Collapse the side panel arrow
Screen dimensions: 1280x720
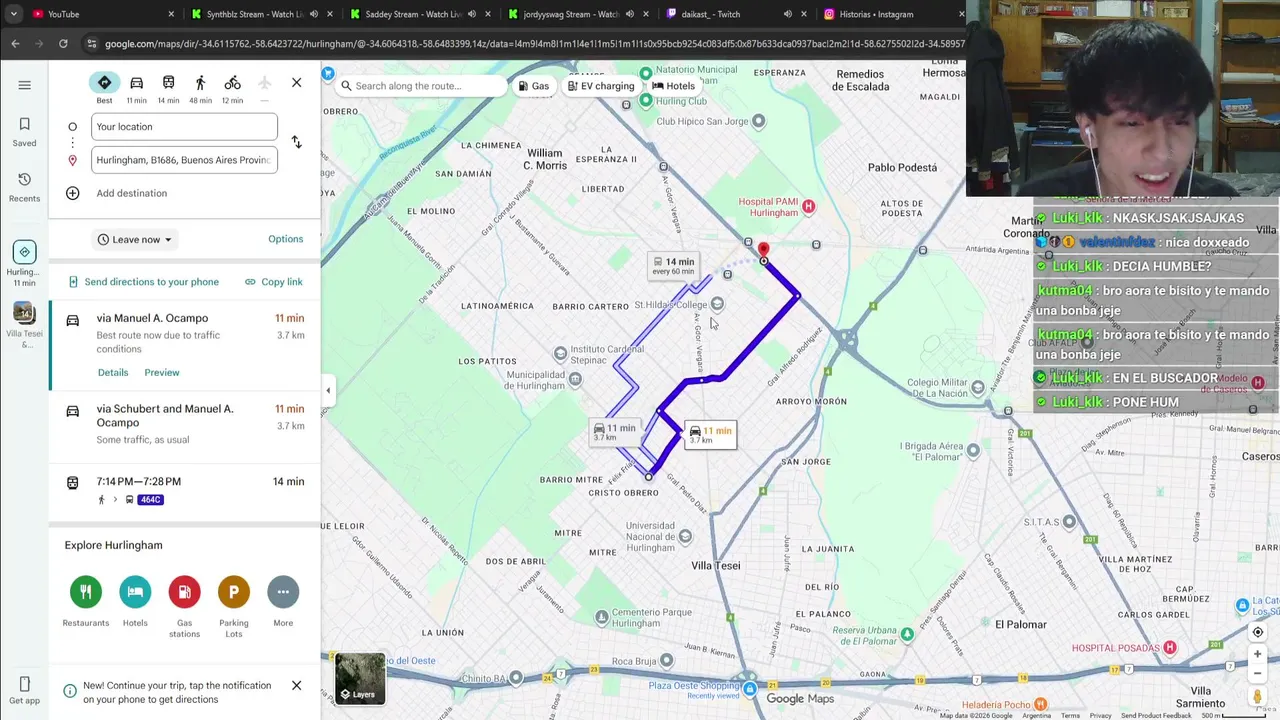(x=328, y=390)
